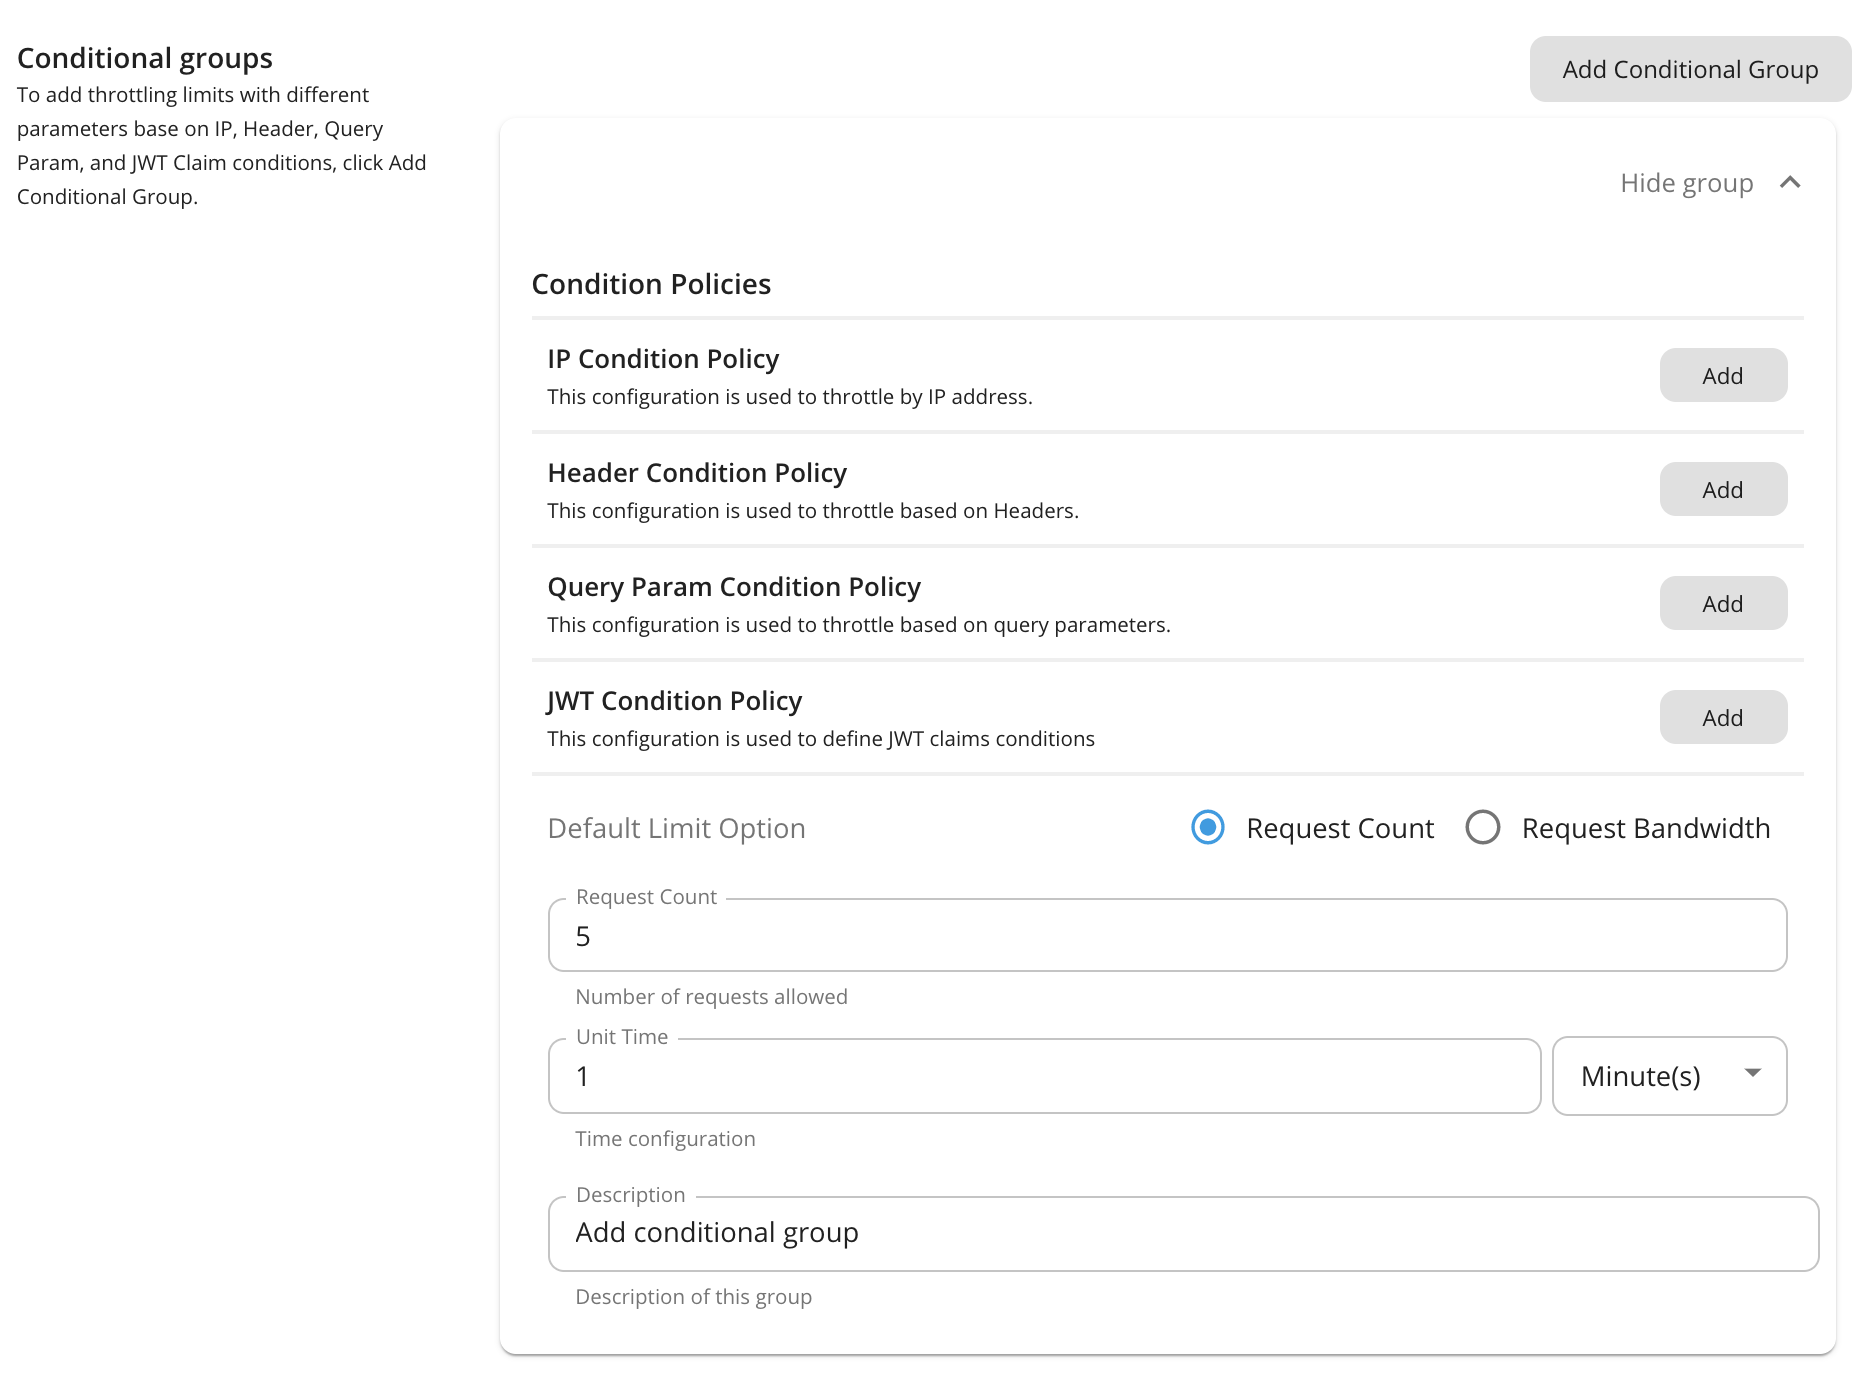Image resolution: width=1858 pixels, height=1392 pixels.
Task: Open the Minute(s) time unit dropdown
Action: tap(1668, 1076)
